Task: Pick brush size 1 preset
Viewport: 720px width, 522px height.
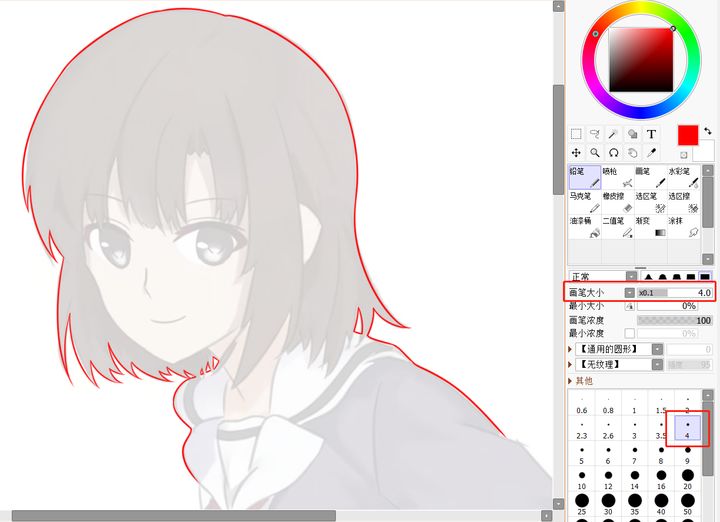Action: pyautogui.click(x=635, y=404)
